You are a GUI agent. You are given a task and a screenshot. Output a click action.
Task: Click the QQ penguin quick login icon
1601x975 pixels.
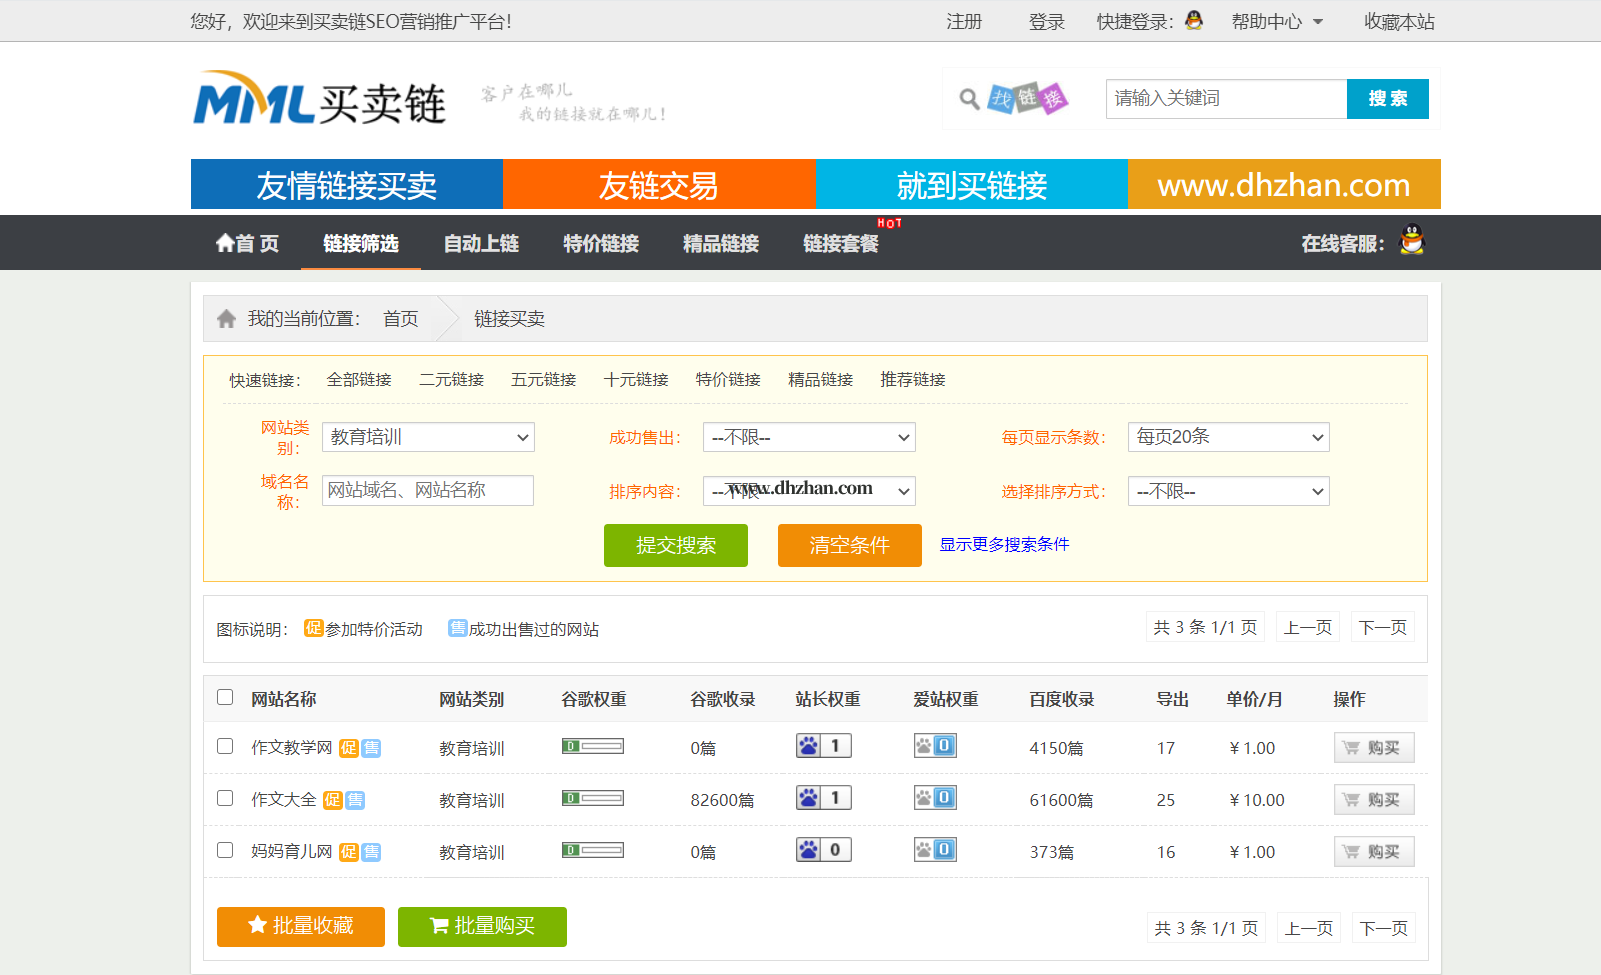1193,20
